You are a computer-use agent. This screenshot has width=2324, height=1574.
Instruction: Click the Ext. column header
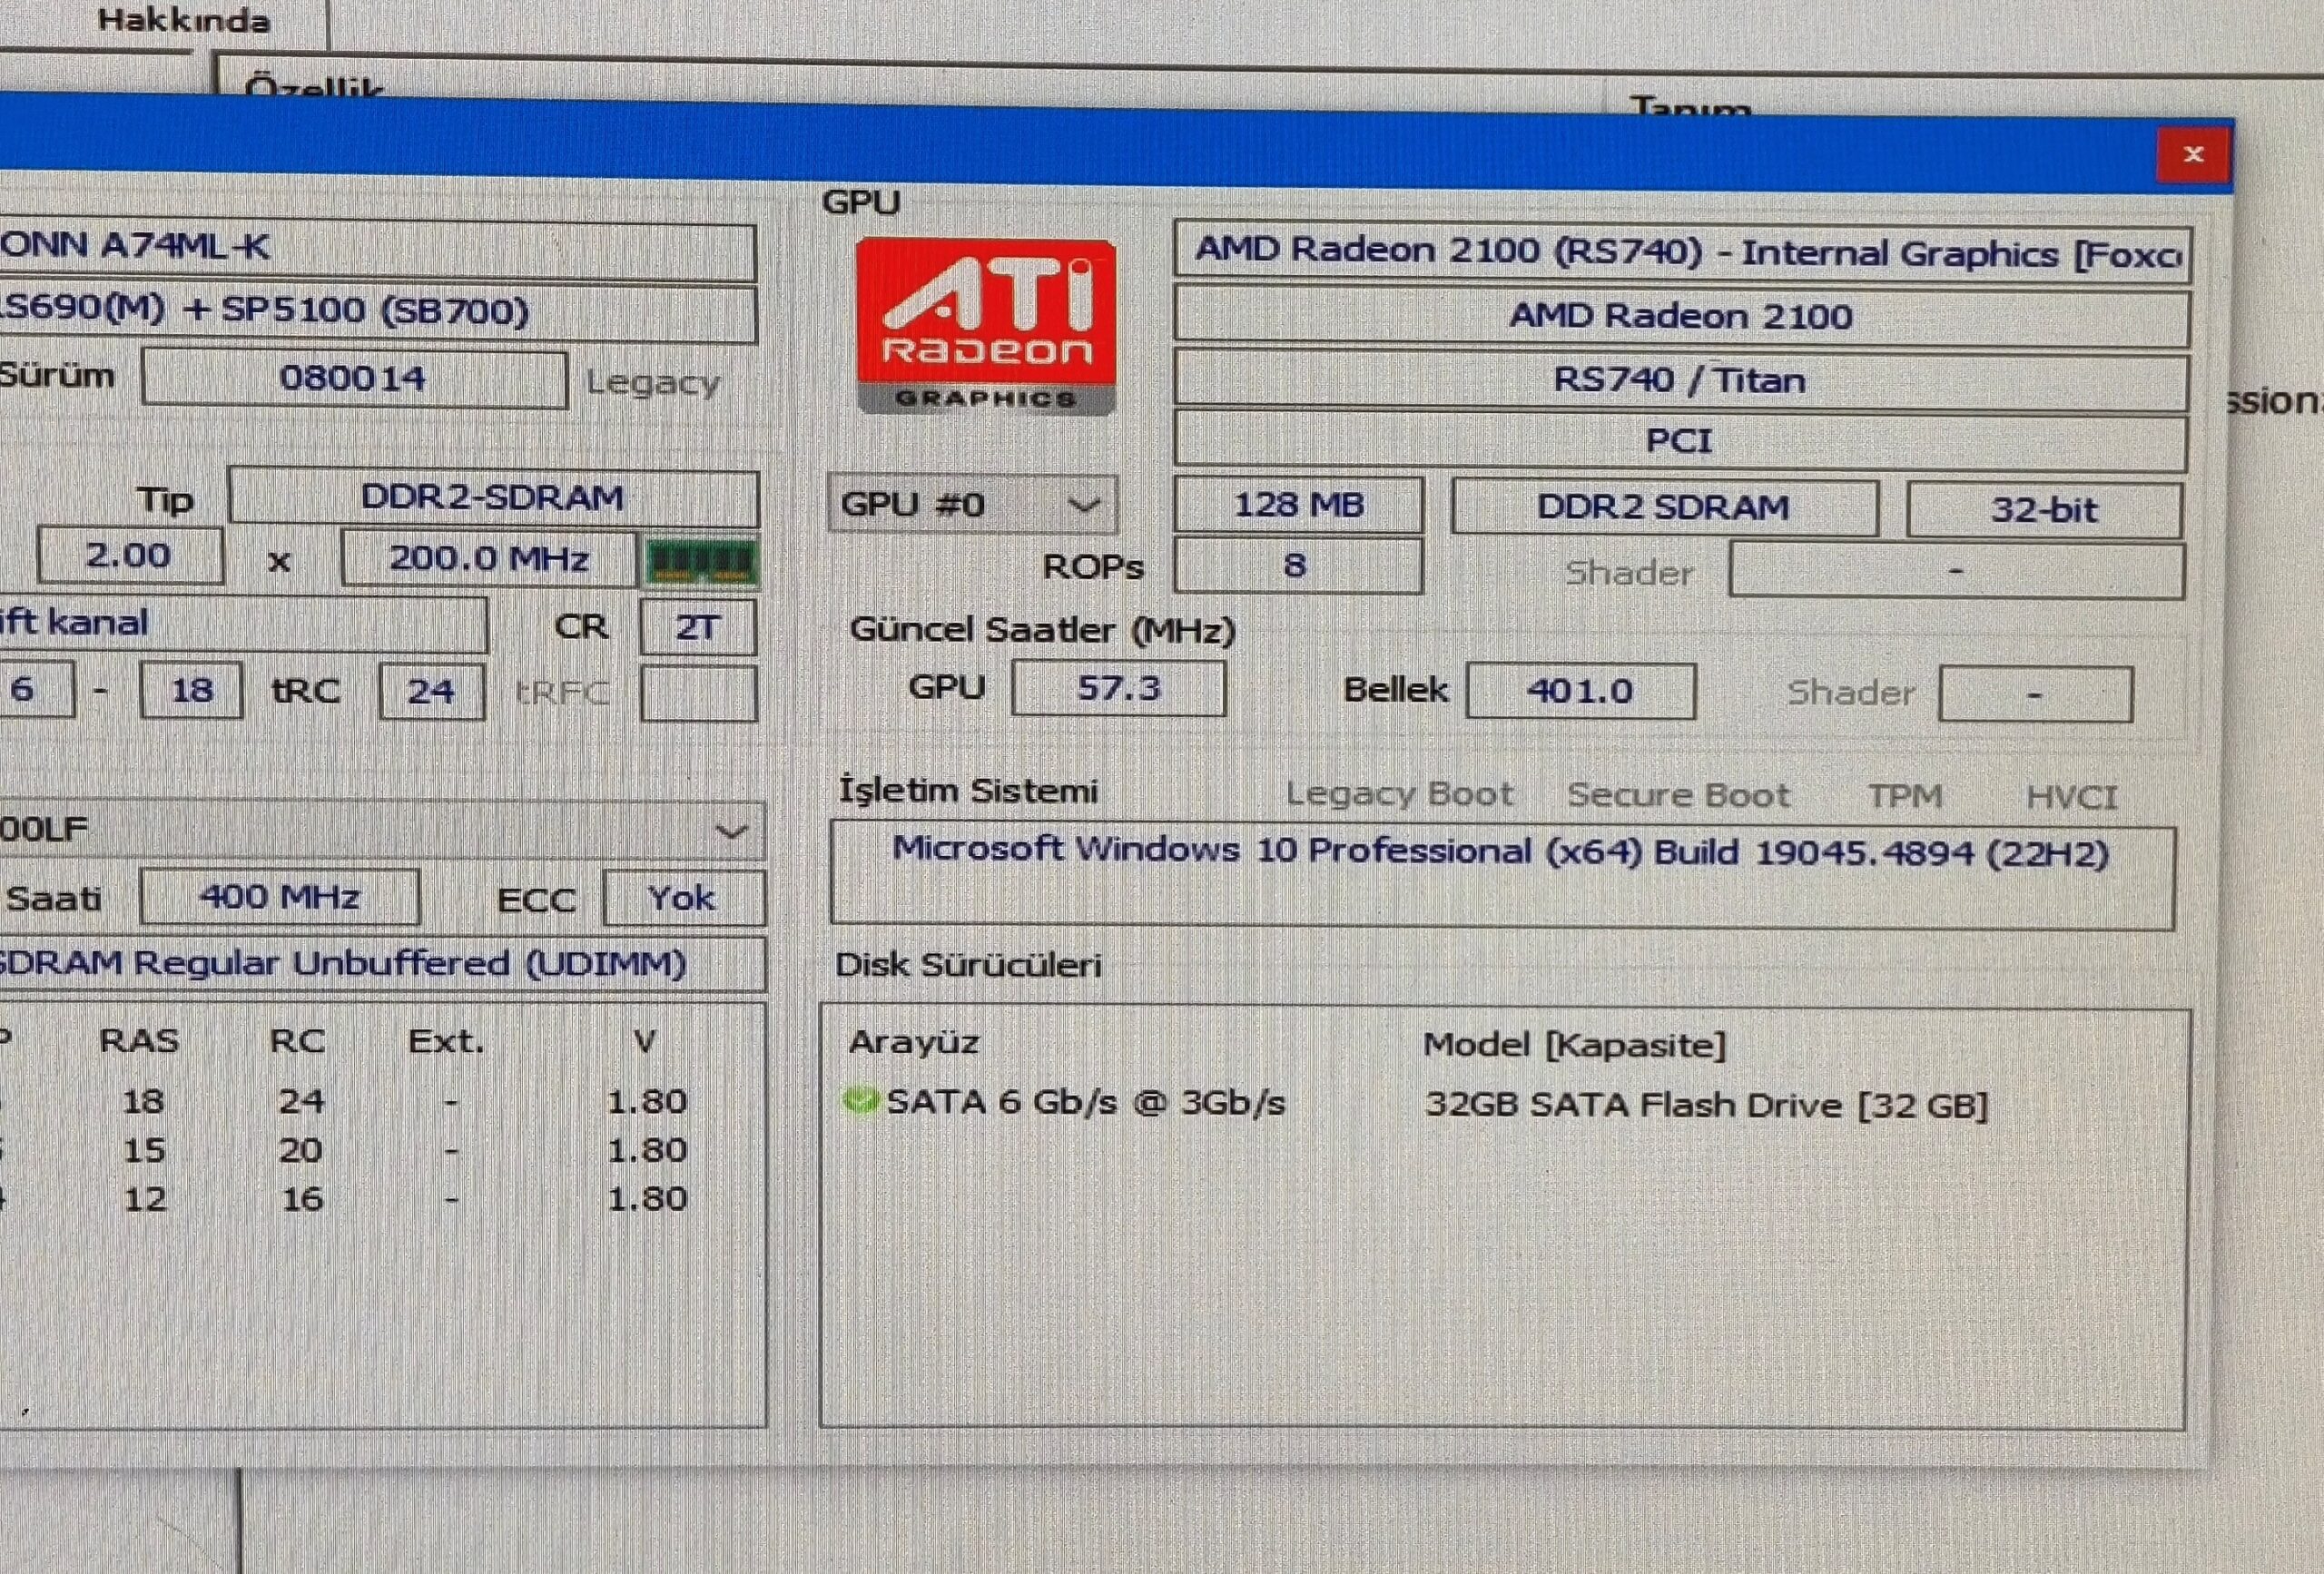pyautogui.click(x=446, y=1042)
